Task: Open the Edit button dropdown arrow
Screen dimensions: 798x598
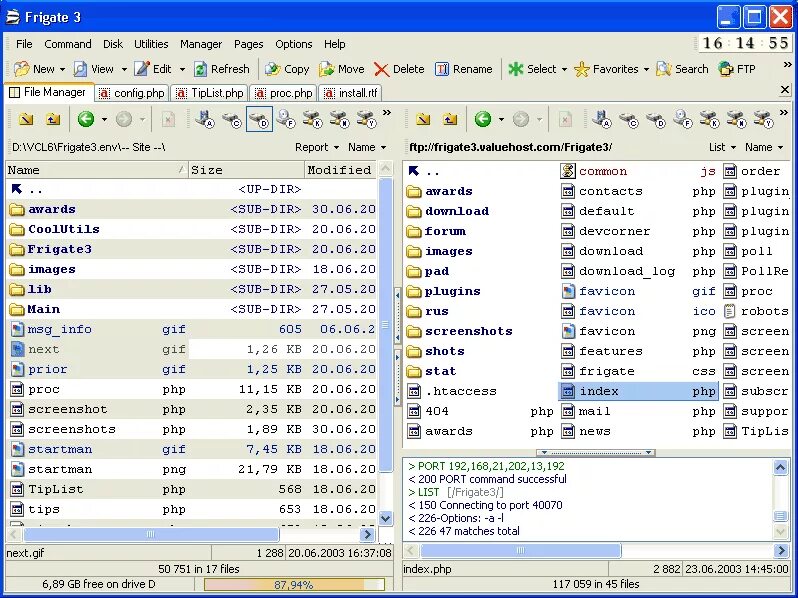Action: coord(182,69)
